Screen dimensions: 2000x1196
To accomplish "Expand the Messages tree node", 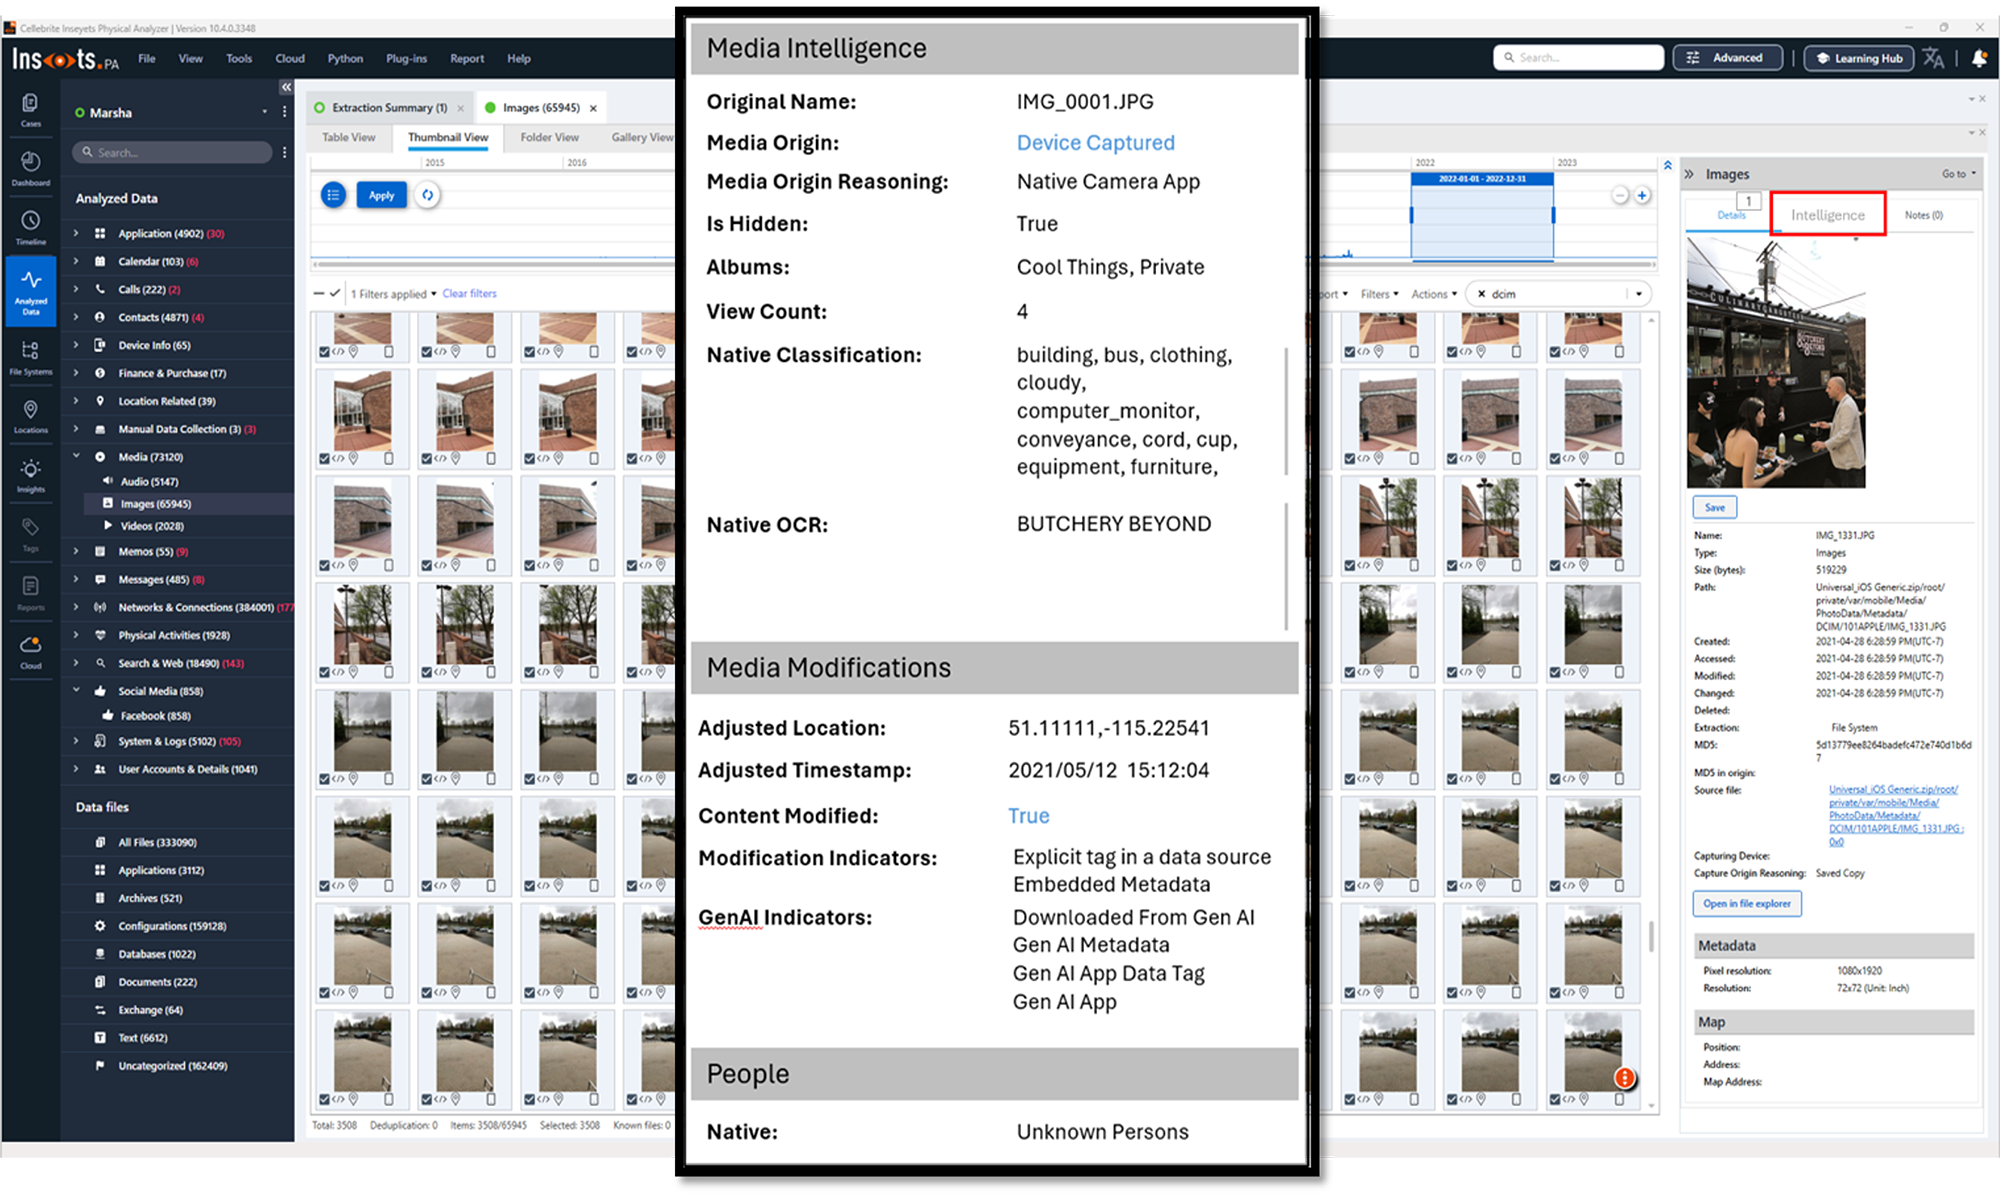I will (76, 579).
